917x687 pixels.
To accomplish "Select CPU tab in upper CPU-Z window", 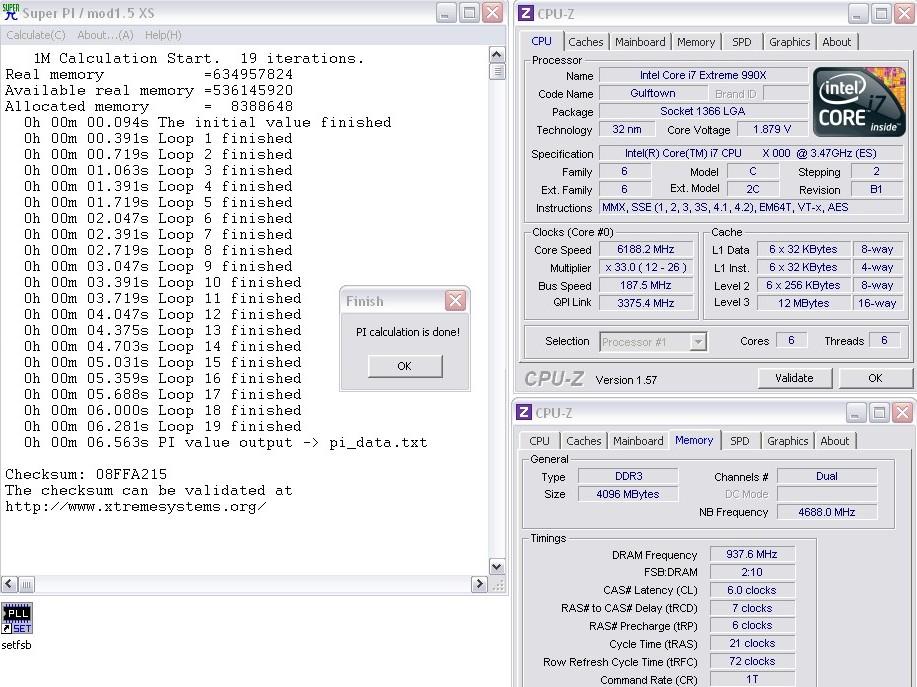I will 541,41.
